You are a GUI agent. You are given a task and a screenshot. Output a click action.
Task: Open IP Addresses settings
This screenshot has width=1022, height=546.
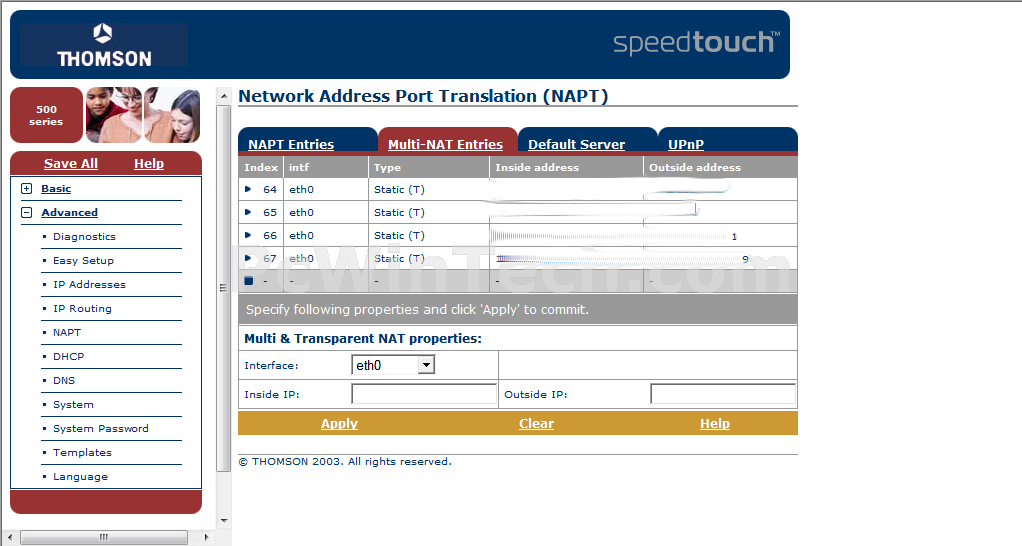pyautogui.click(x=89, y=285)
